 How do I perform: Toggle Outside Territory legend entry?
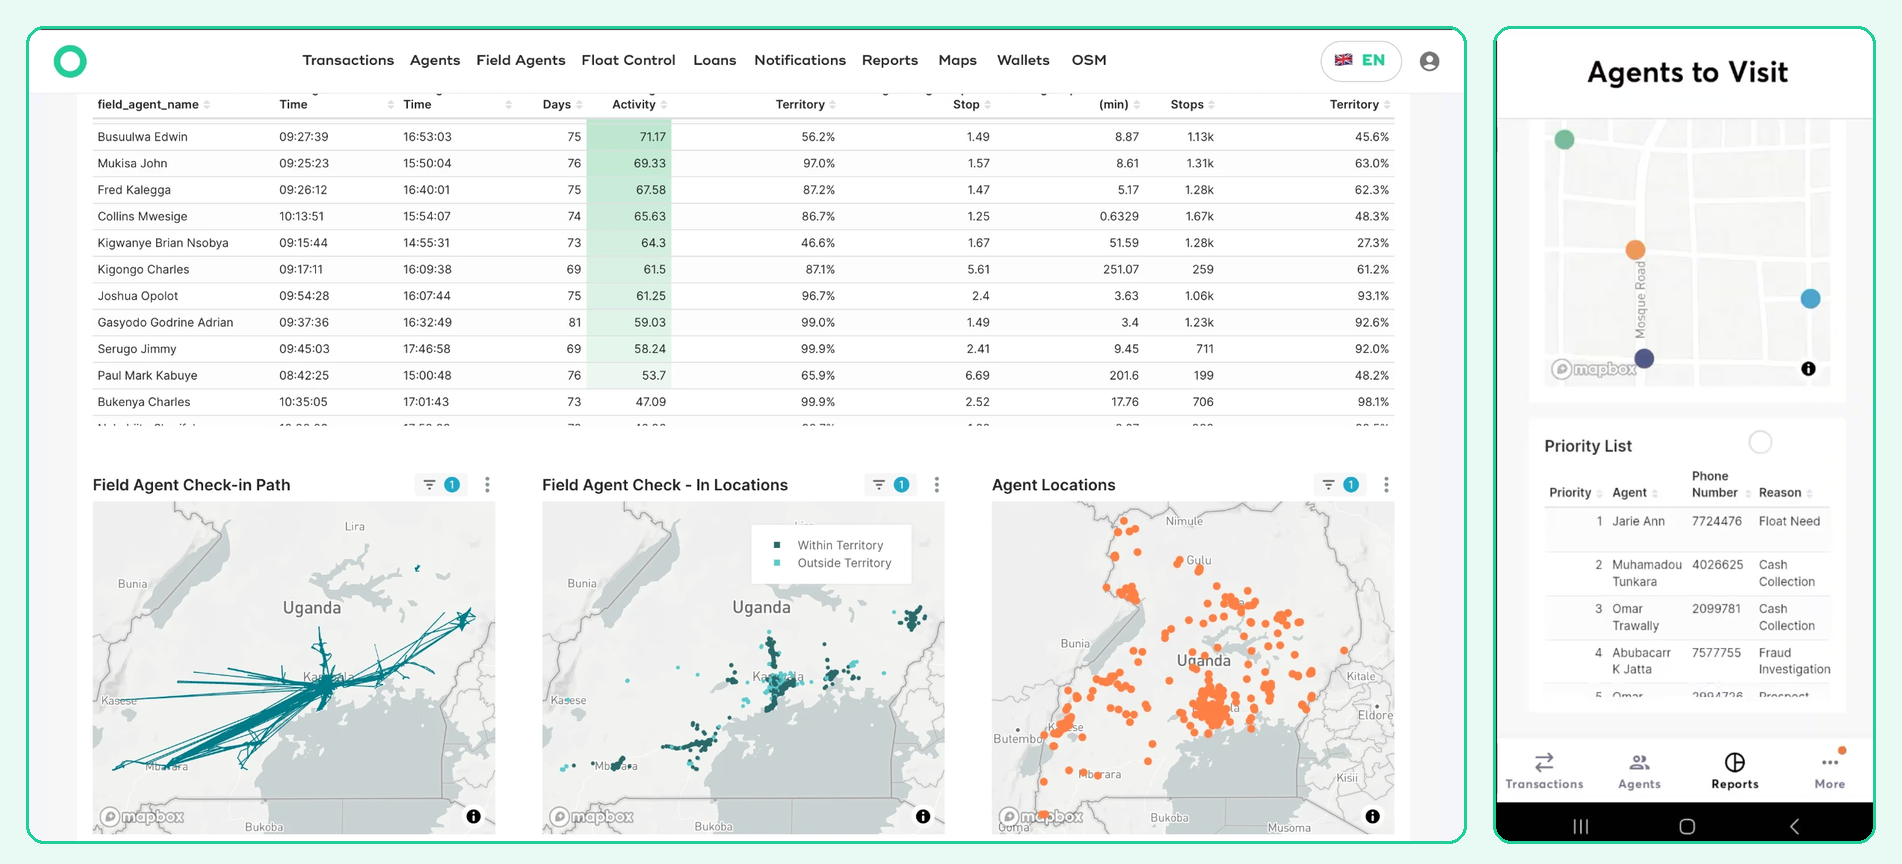[x=834, y=563]
